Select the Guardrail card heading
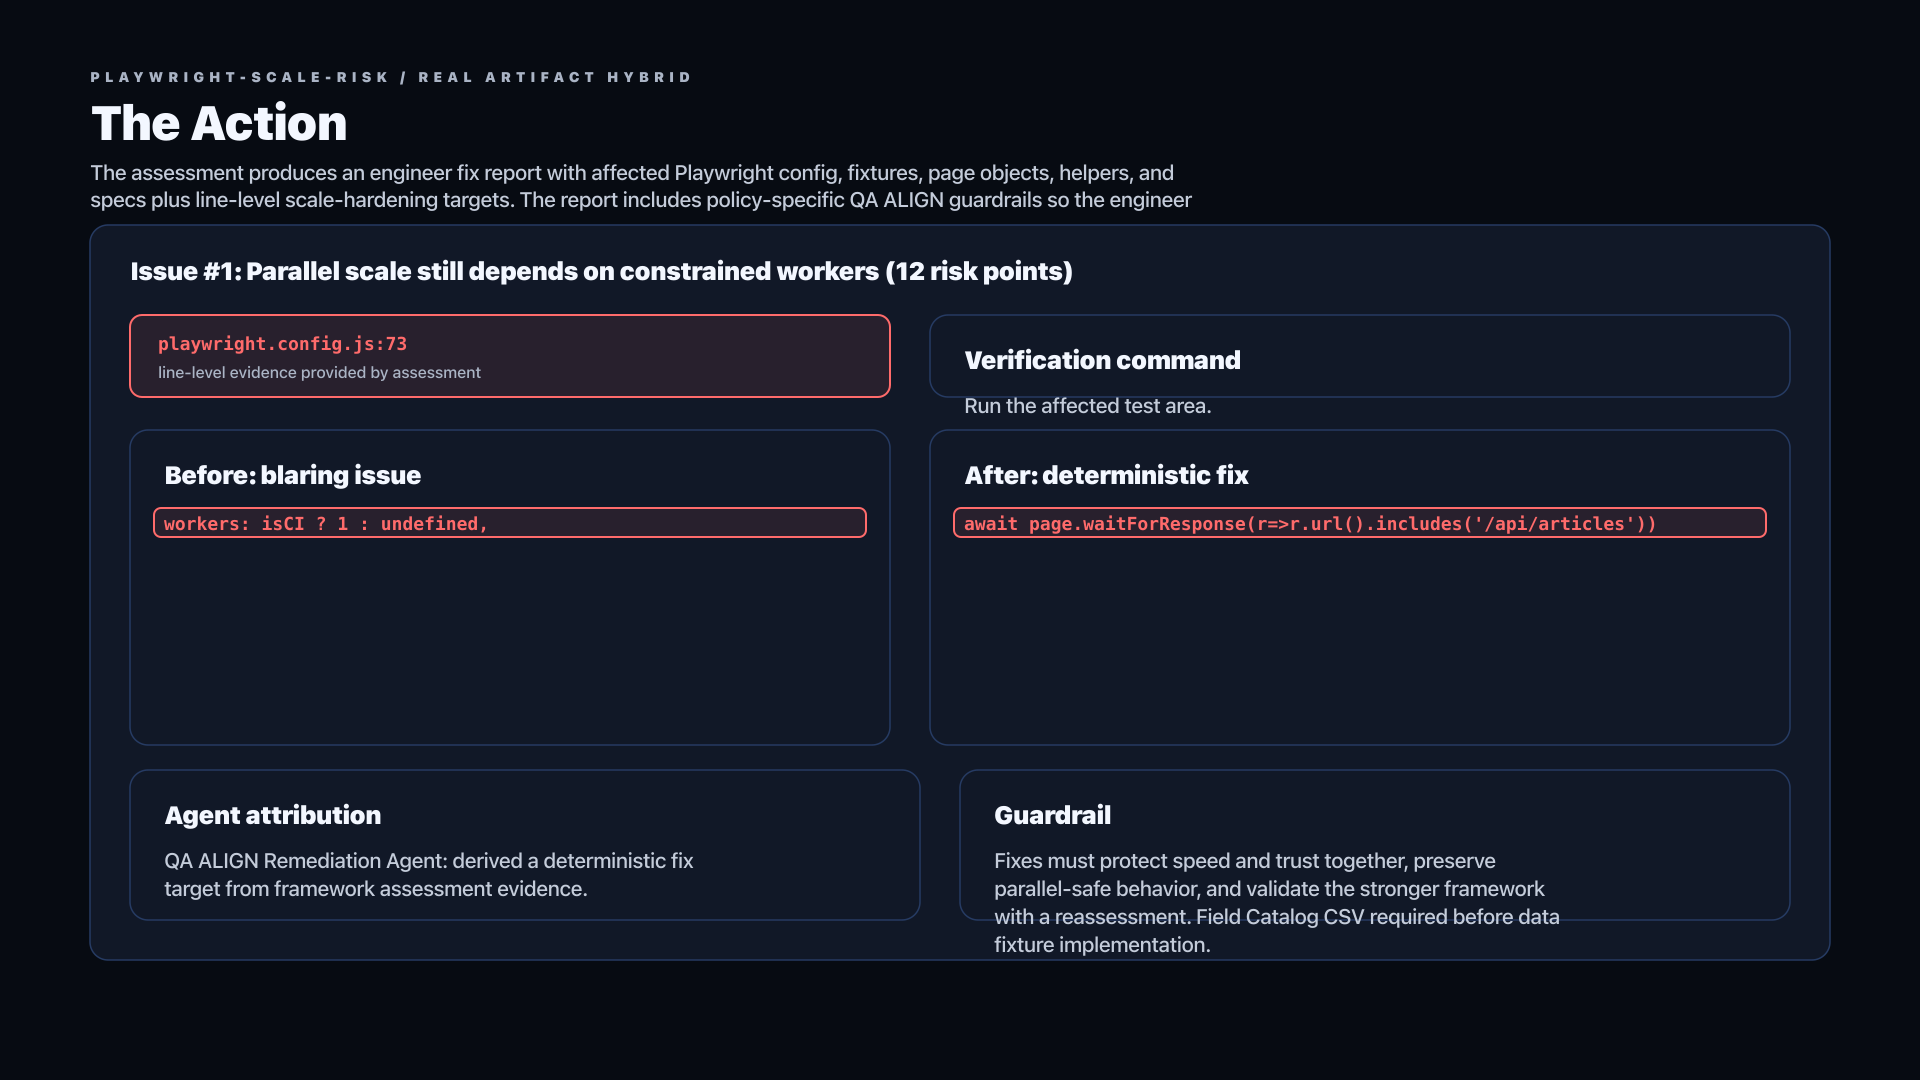The width and height of the screenshot is (1920, 1080). tap(1052, 815)
